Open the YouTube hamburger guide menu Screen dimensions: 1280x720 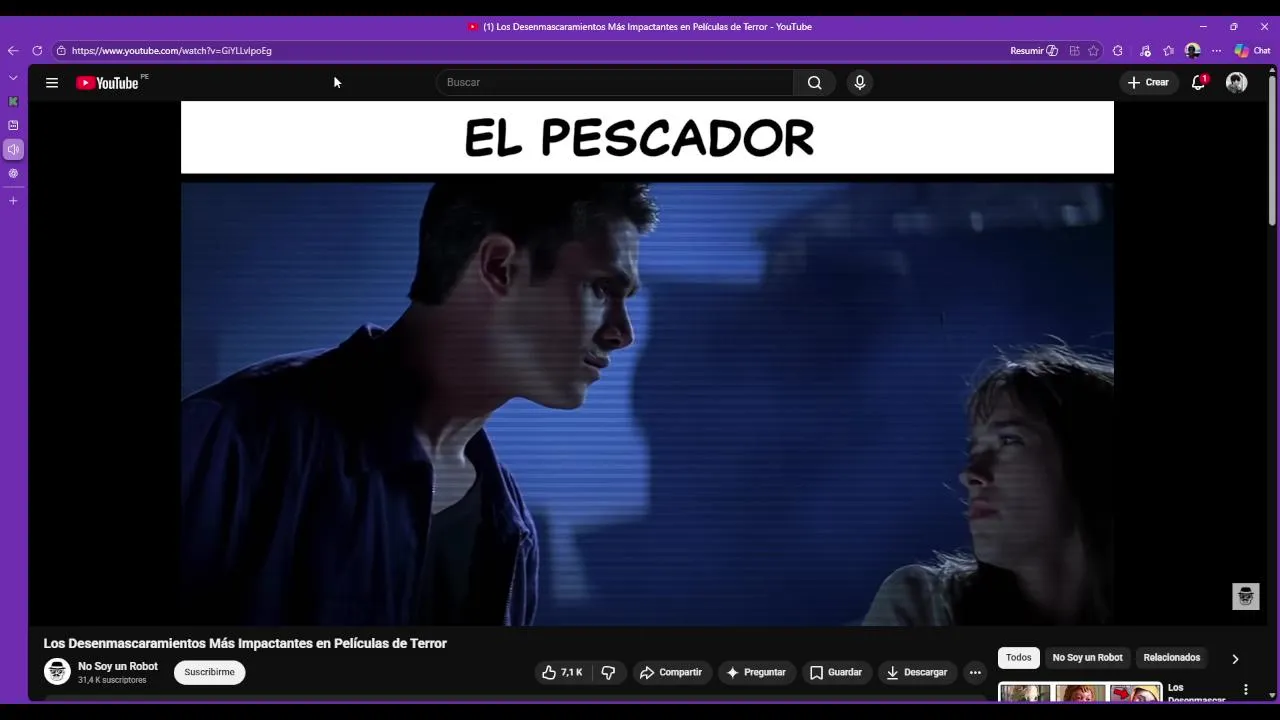[x=52, y=83]
